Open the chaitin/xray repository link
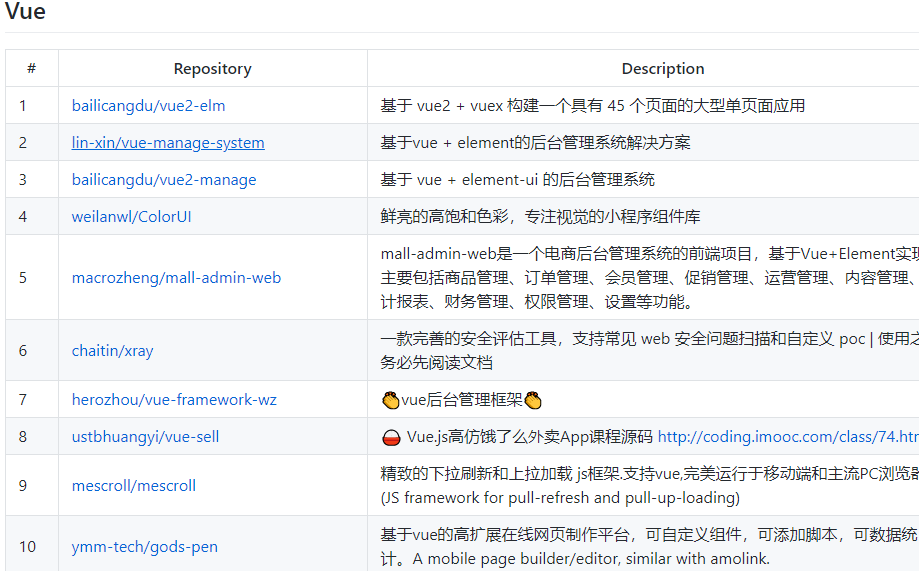Viewport: 922px width, 571px height. tap(112, 351)
